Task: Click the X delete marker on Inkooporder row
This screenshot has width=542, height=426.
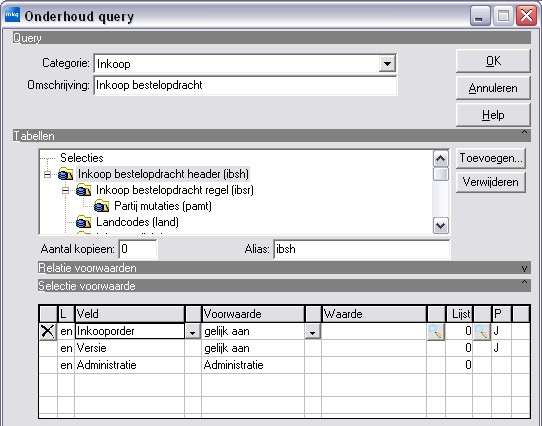Action: tap(48, 331)
